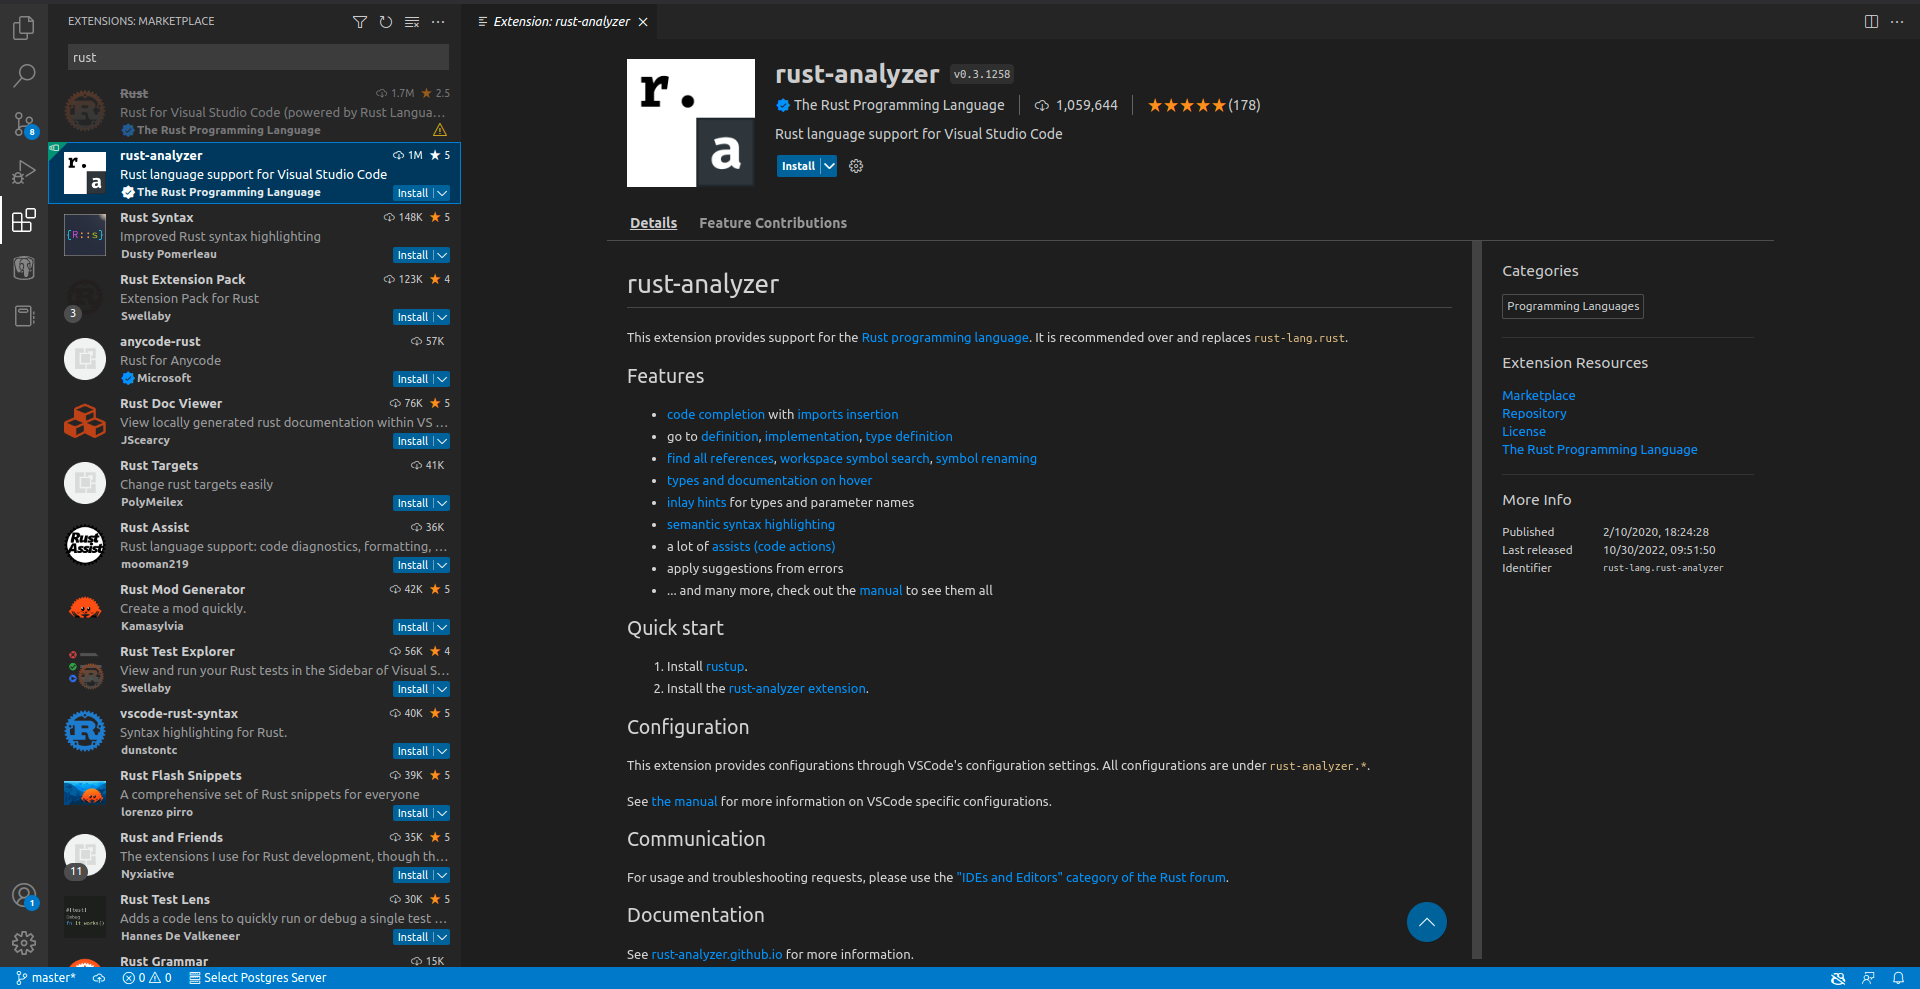This screenshot has width=1920, height=989.
Task: Click the scroll-to-top round arrow button
Action: click(1427, 922)
